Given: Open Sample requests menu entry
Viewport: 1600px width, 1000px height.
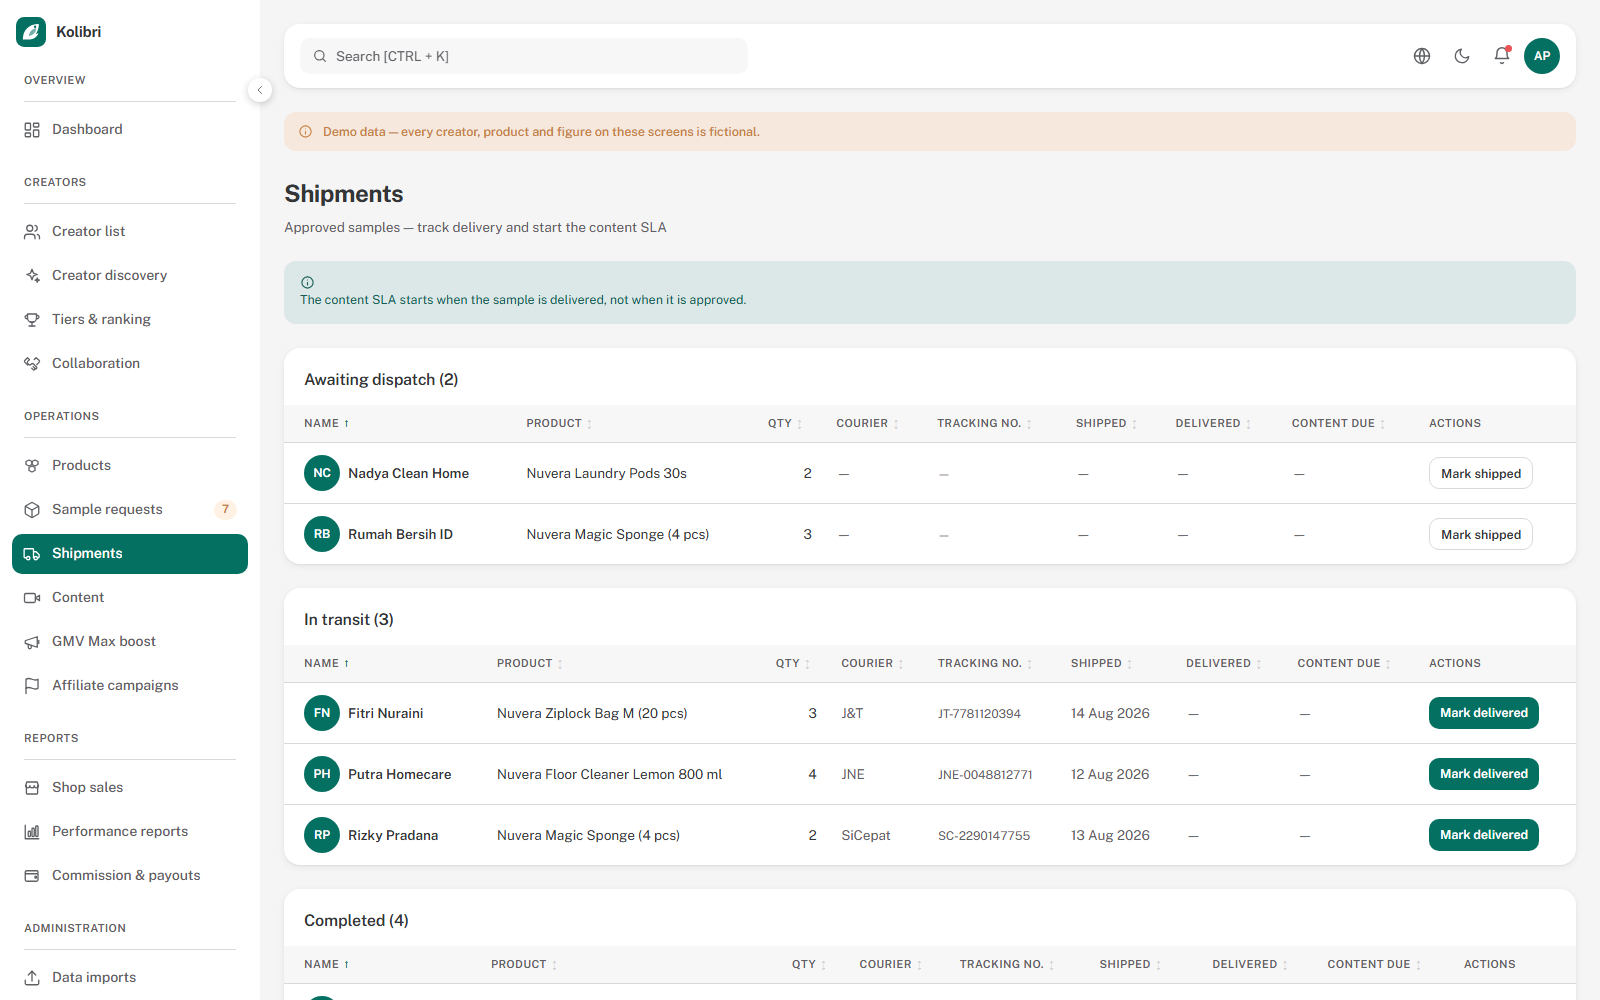Looking at the screenshot, I should [130, 510].
